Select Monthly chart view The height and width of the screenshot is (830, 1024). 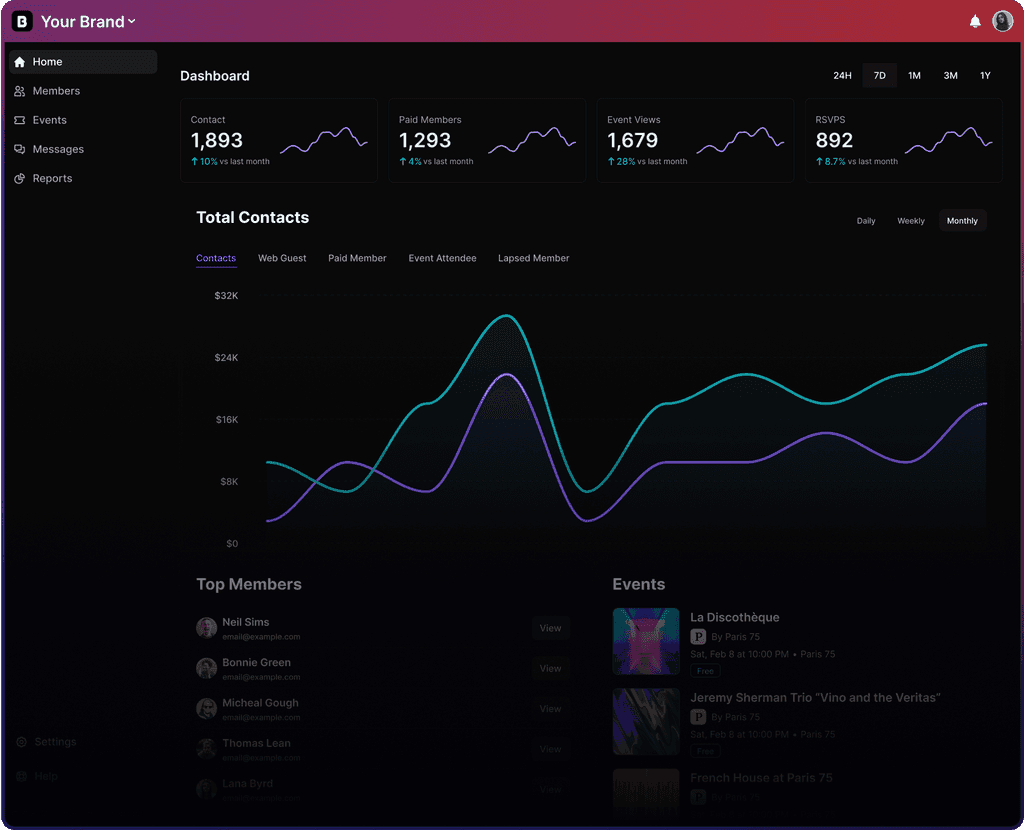pos(962,221)
